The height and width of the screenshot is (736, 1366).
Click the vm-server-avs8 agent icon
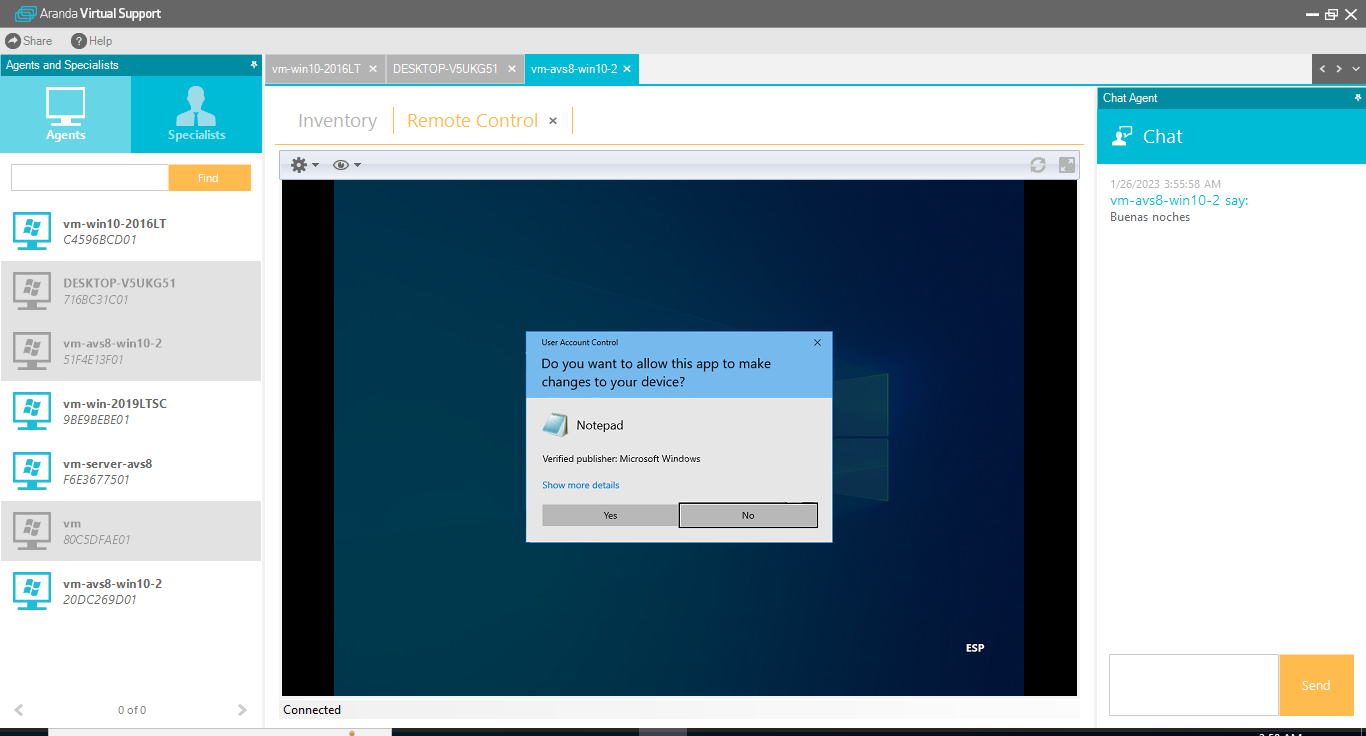[x=32, y=471]
